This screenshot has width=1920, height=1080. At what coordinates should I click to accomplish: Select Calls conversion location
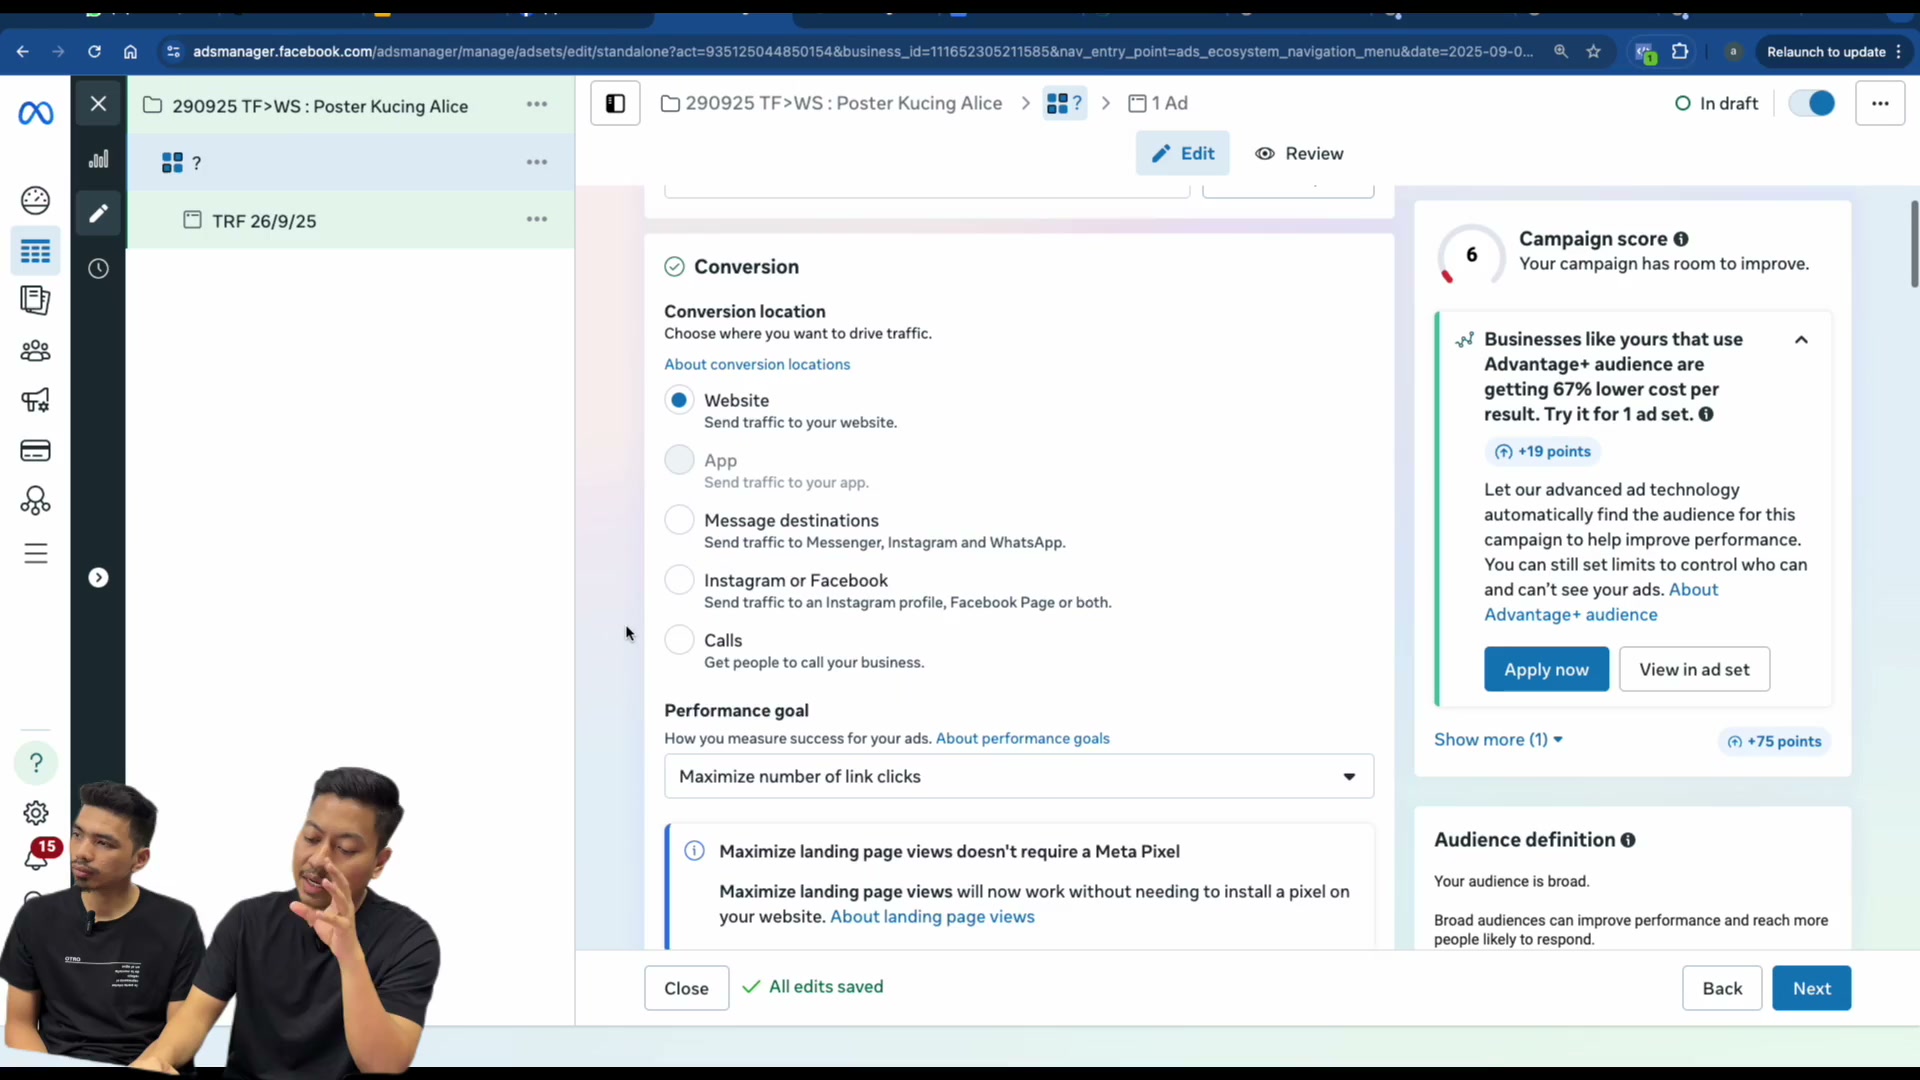point(679,640)
